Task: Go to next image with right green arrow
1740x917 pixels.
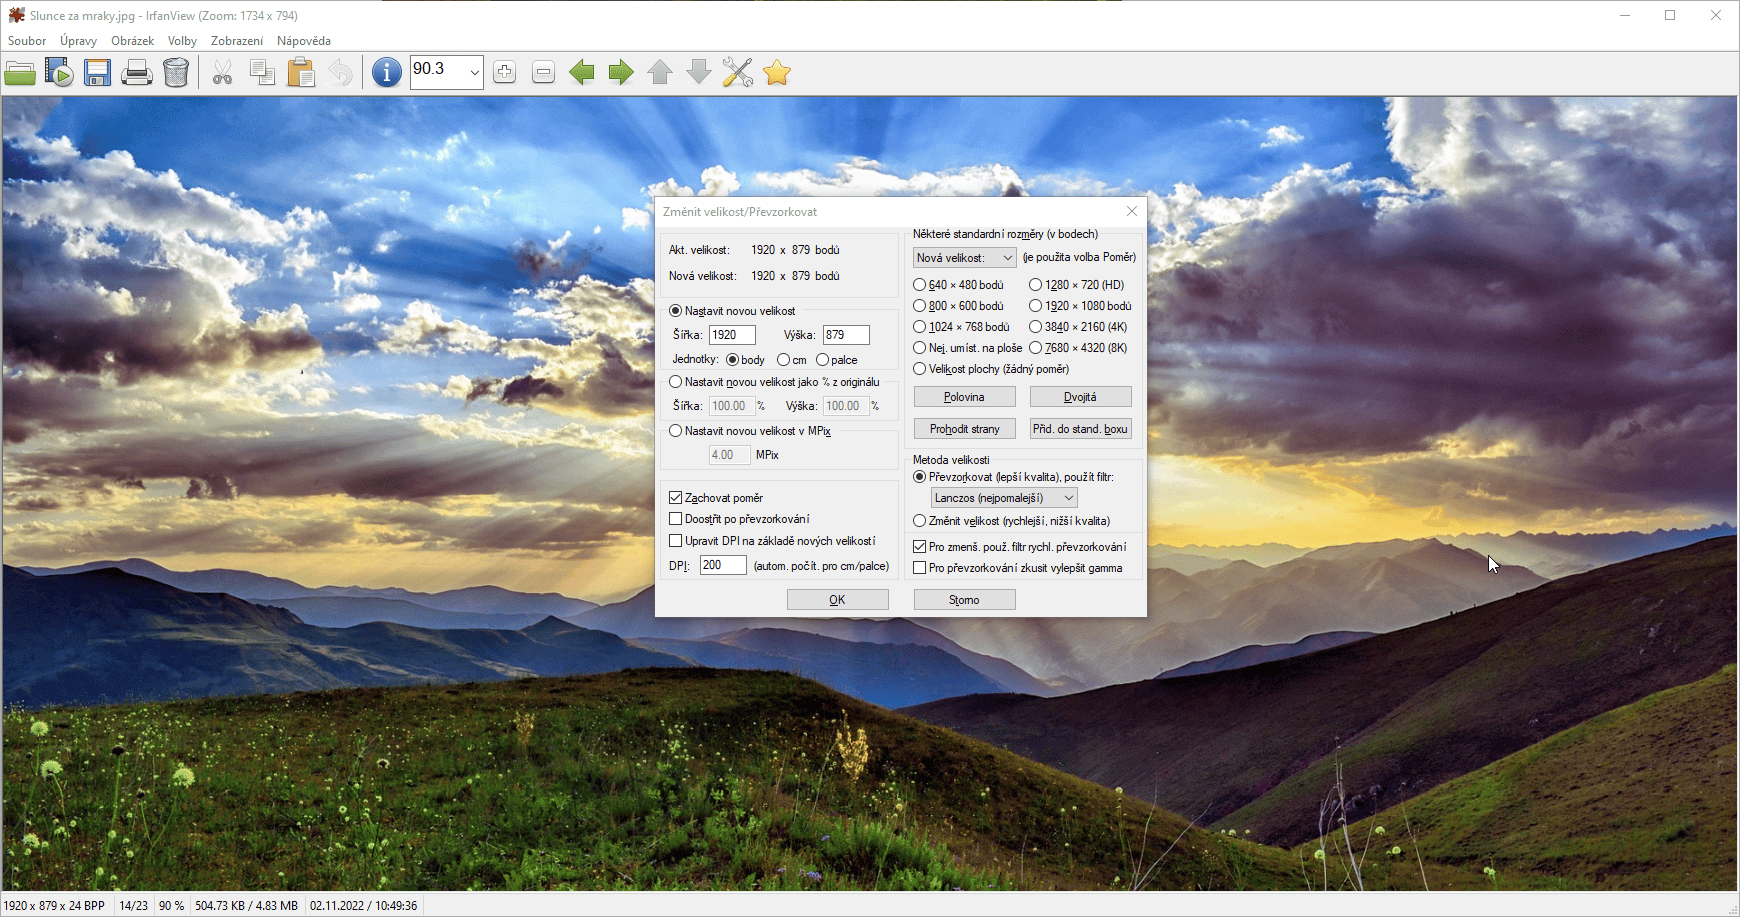Action: pyautogui.click(x=621, y=73)
